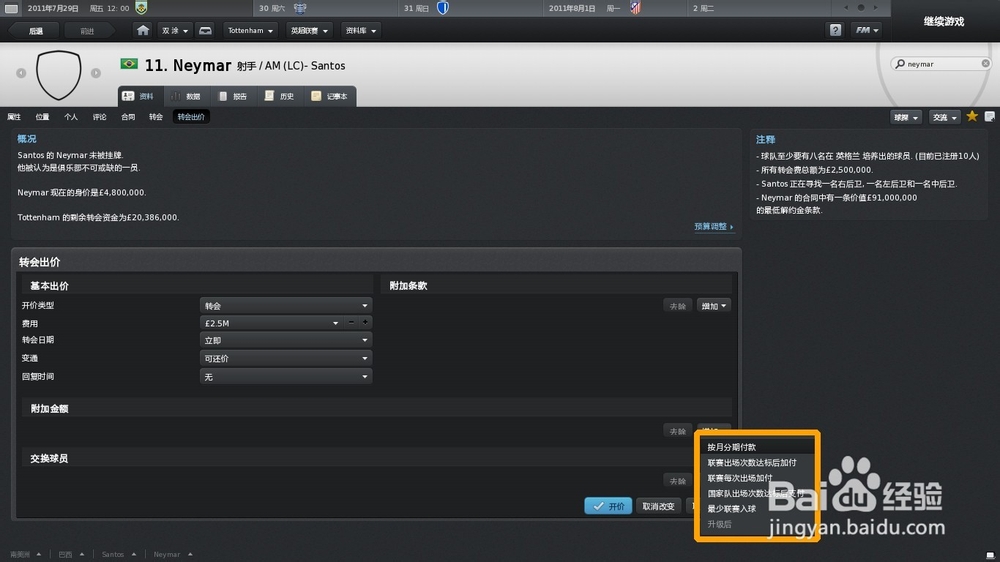Open the 合同 contract subtab
Screen dimensions: 1000x562
[x=128, y=117]
